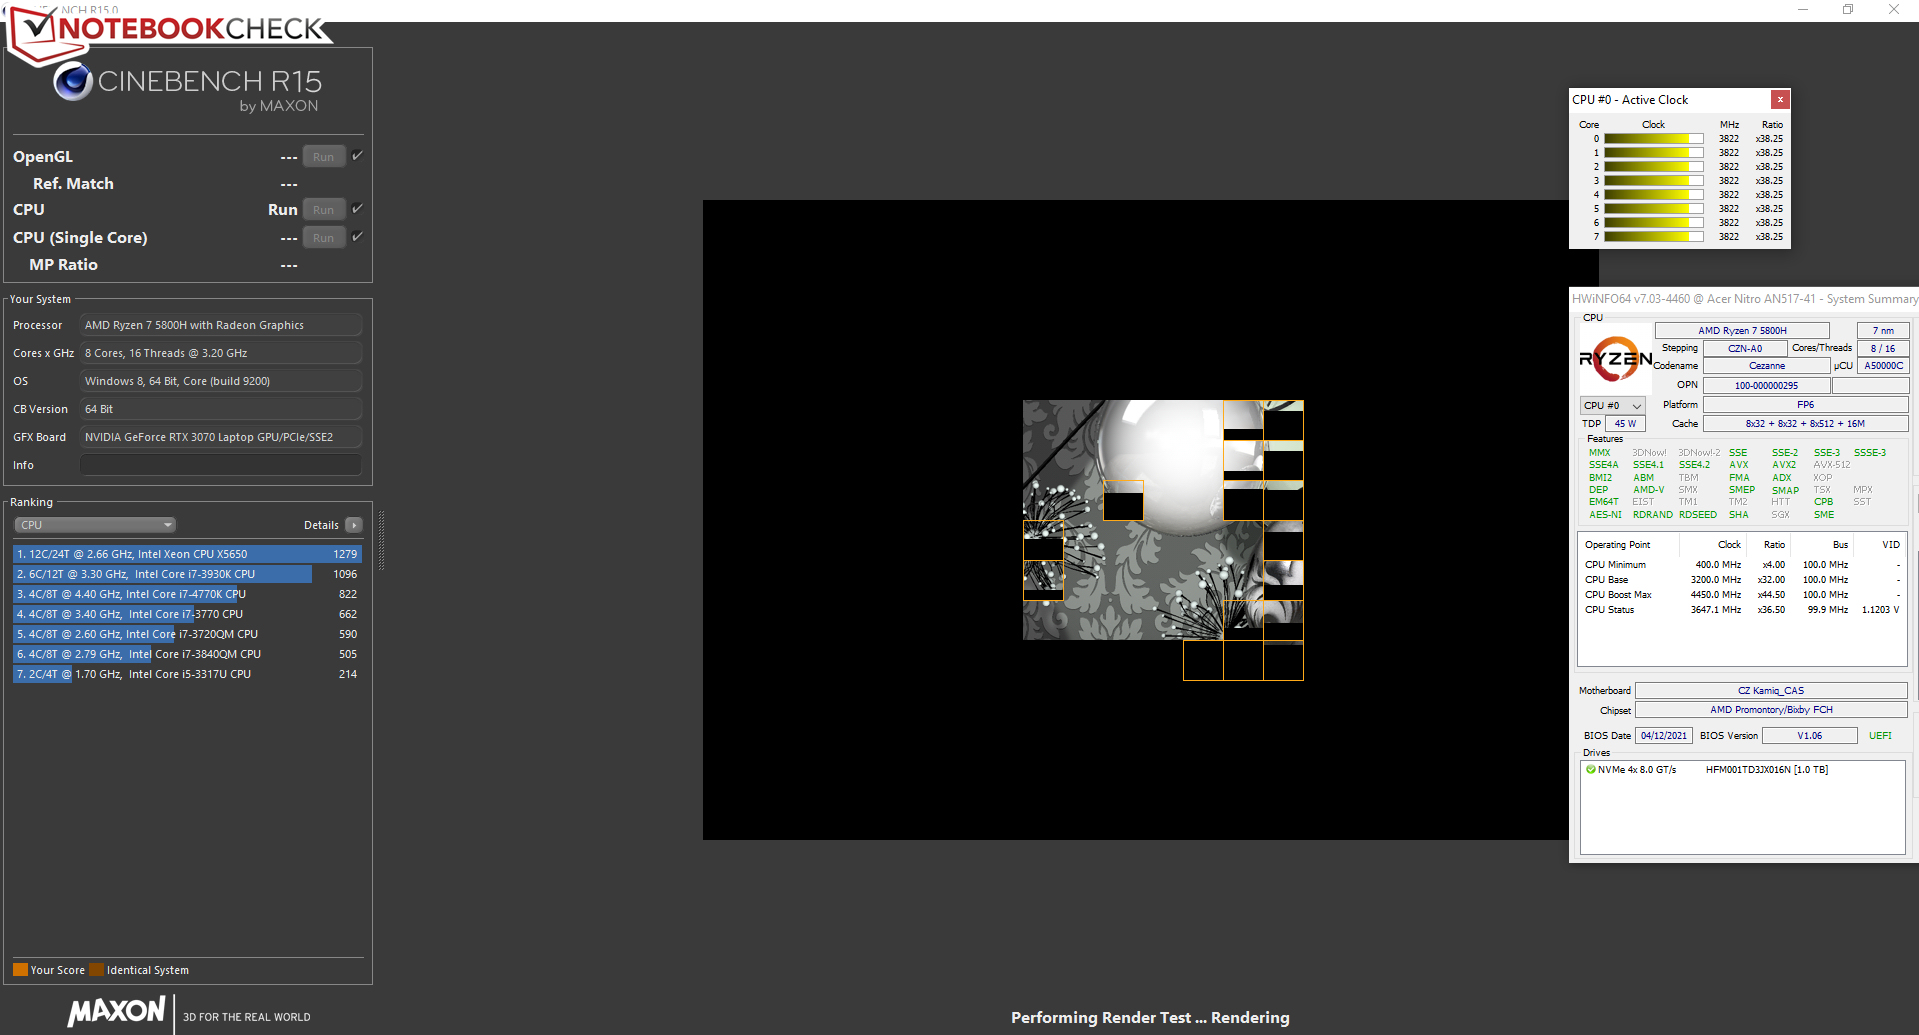Select the Core i7-3930K ranking row

pyautogui.click(x=187, y=574)
